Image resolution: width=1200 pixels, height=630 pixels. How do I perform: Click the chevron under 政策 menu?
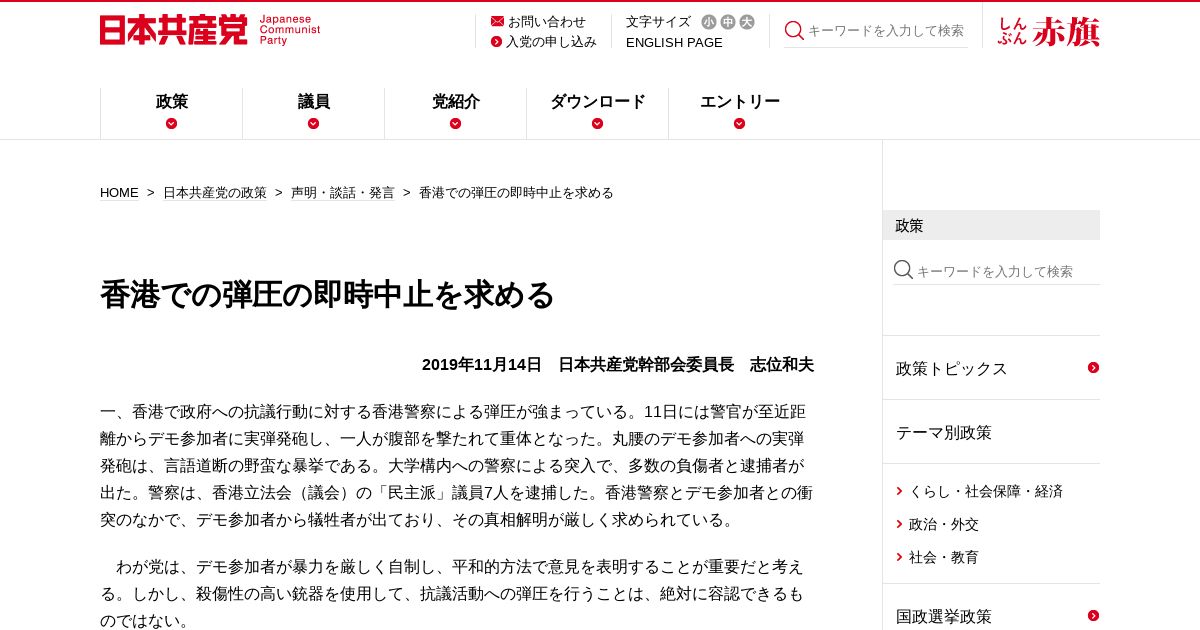point(172,124)
